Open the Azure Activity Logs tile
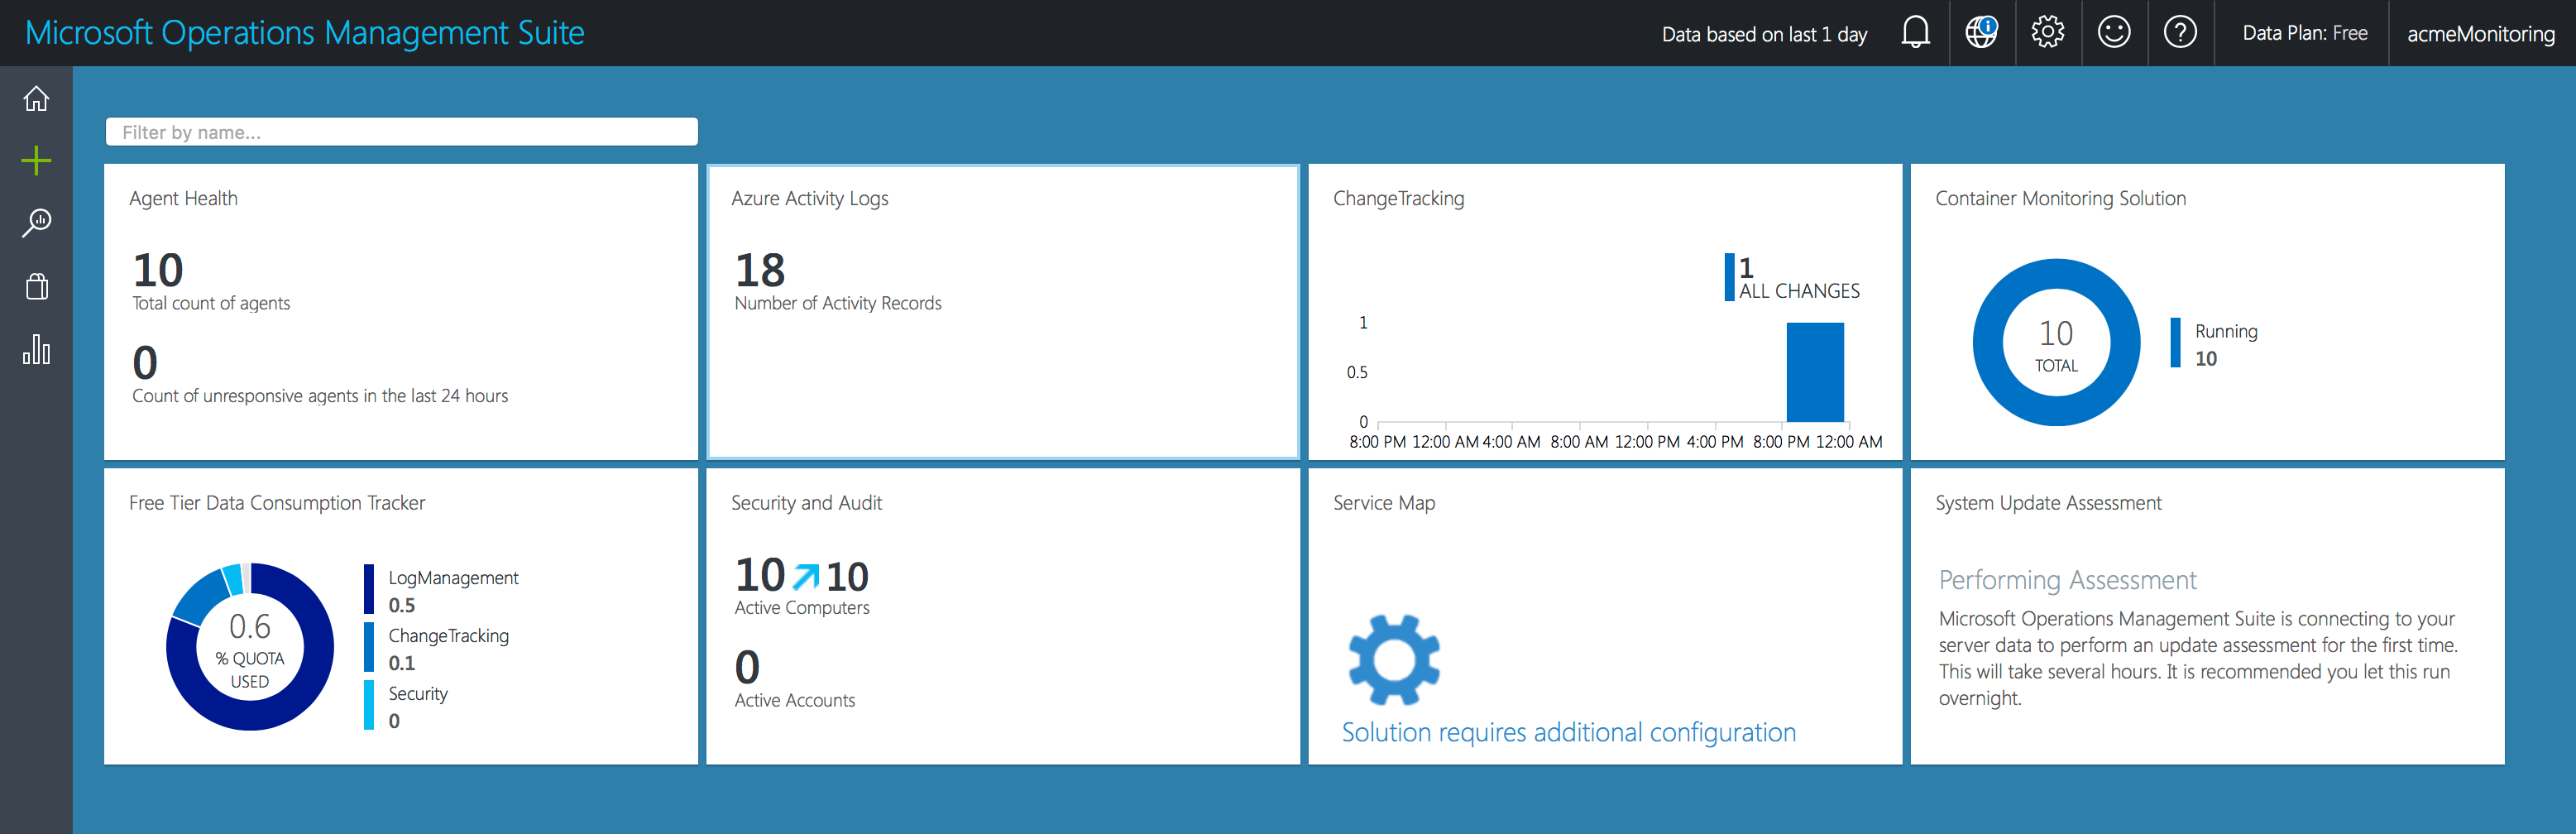The width and height of the screenshot is (2576, 834). [x=1003, y=312]
